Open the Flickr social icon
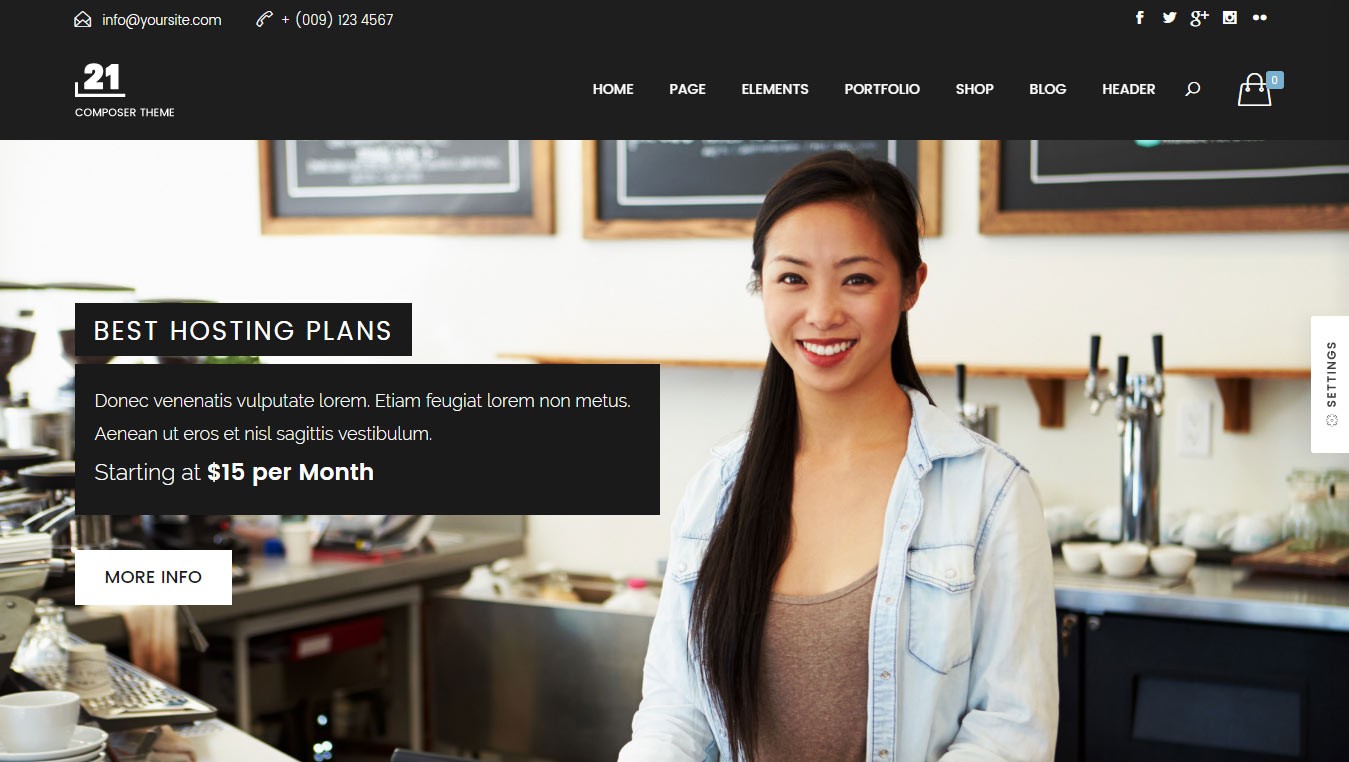Image resolution: width=1349 pixels, height=762 pixels. (x=1260, y=18)
